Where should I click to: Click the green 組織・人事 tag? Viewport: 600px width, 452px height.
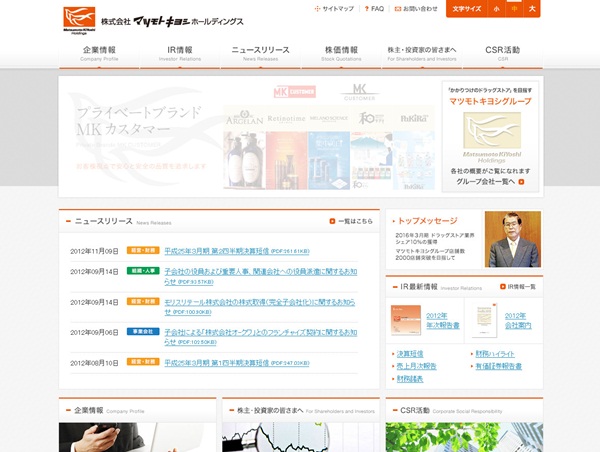coord(143,271)
